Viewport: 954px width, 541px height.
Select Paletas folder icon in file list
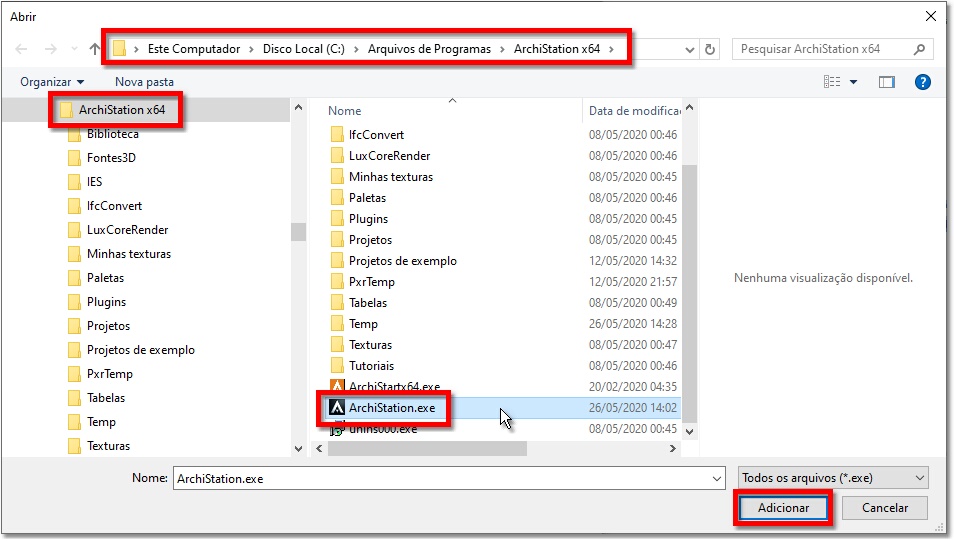click(337, 198)
